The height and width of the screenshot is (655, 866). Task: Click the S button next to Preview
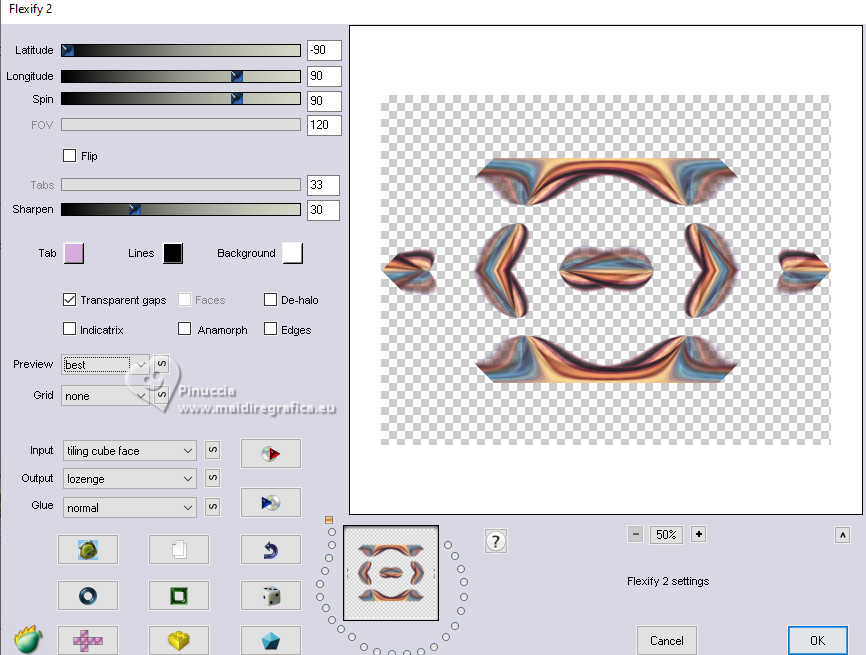(161, 364)
